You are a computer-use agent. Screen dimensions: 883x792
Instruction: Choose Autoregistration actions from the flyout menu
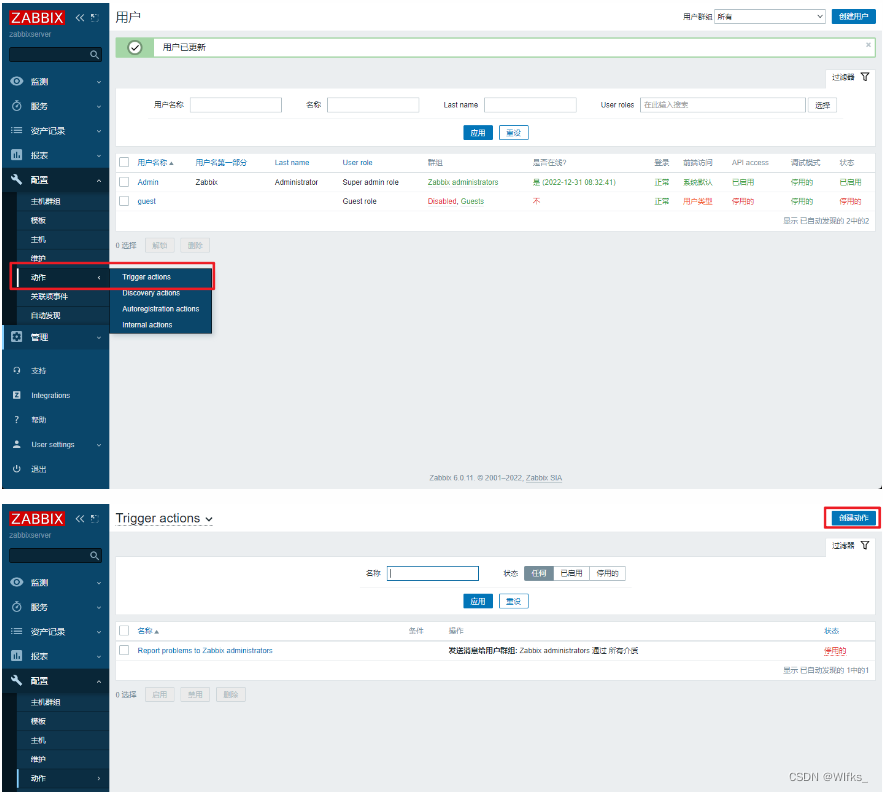[160, 309]
